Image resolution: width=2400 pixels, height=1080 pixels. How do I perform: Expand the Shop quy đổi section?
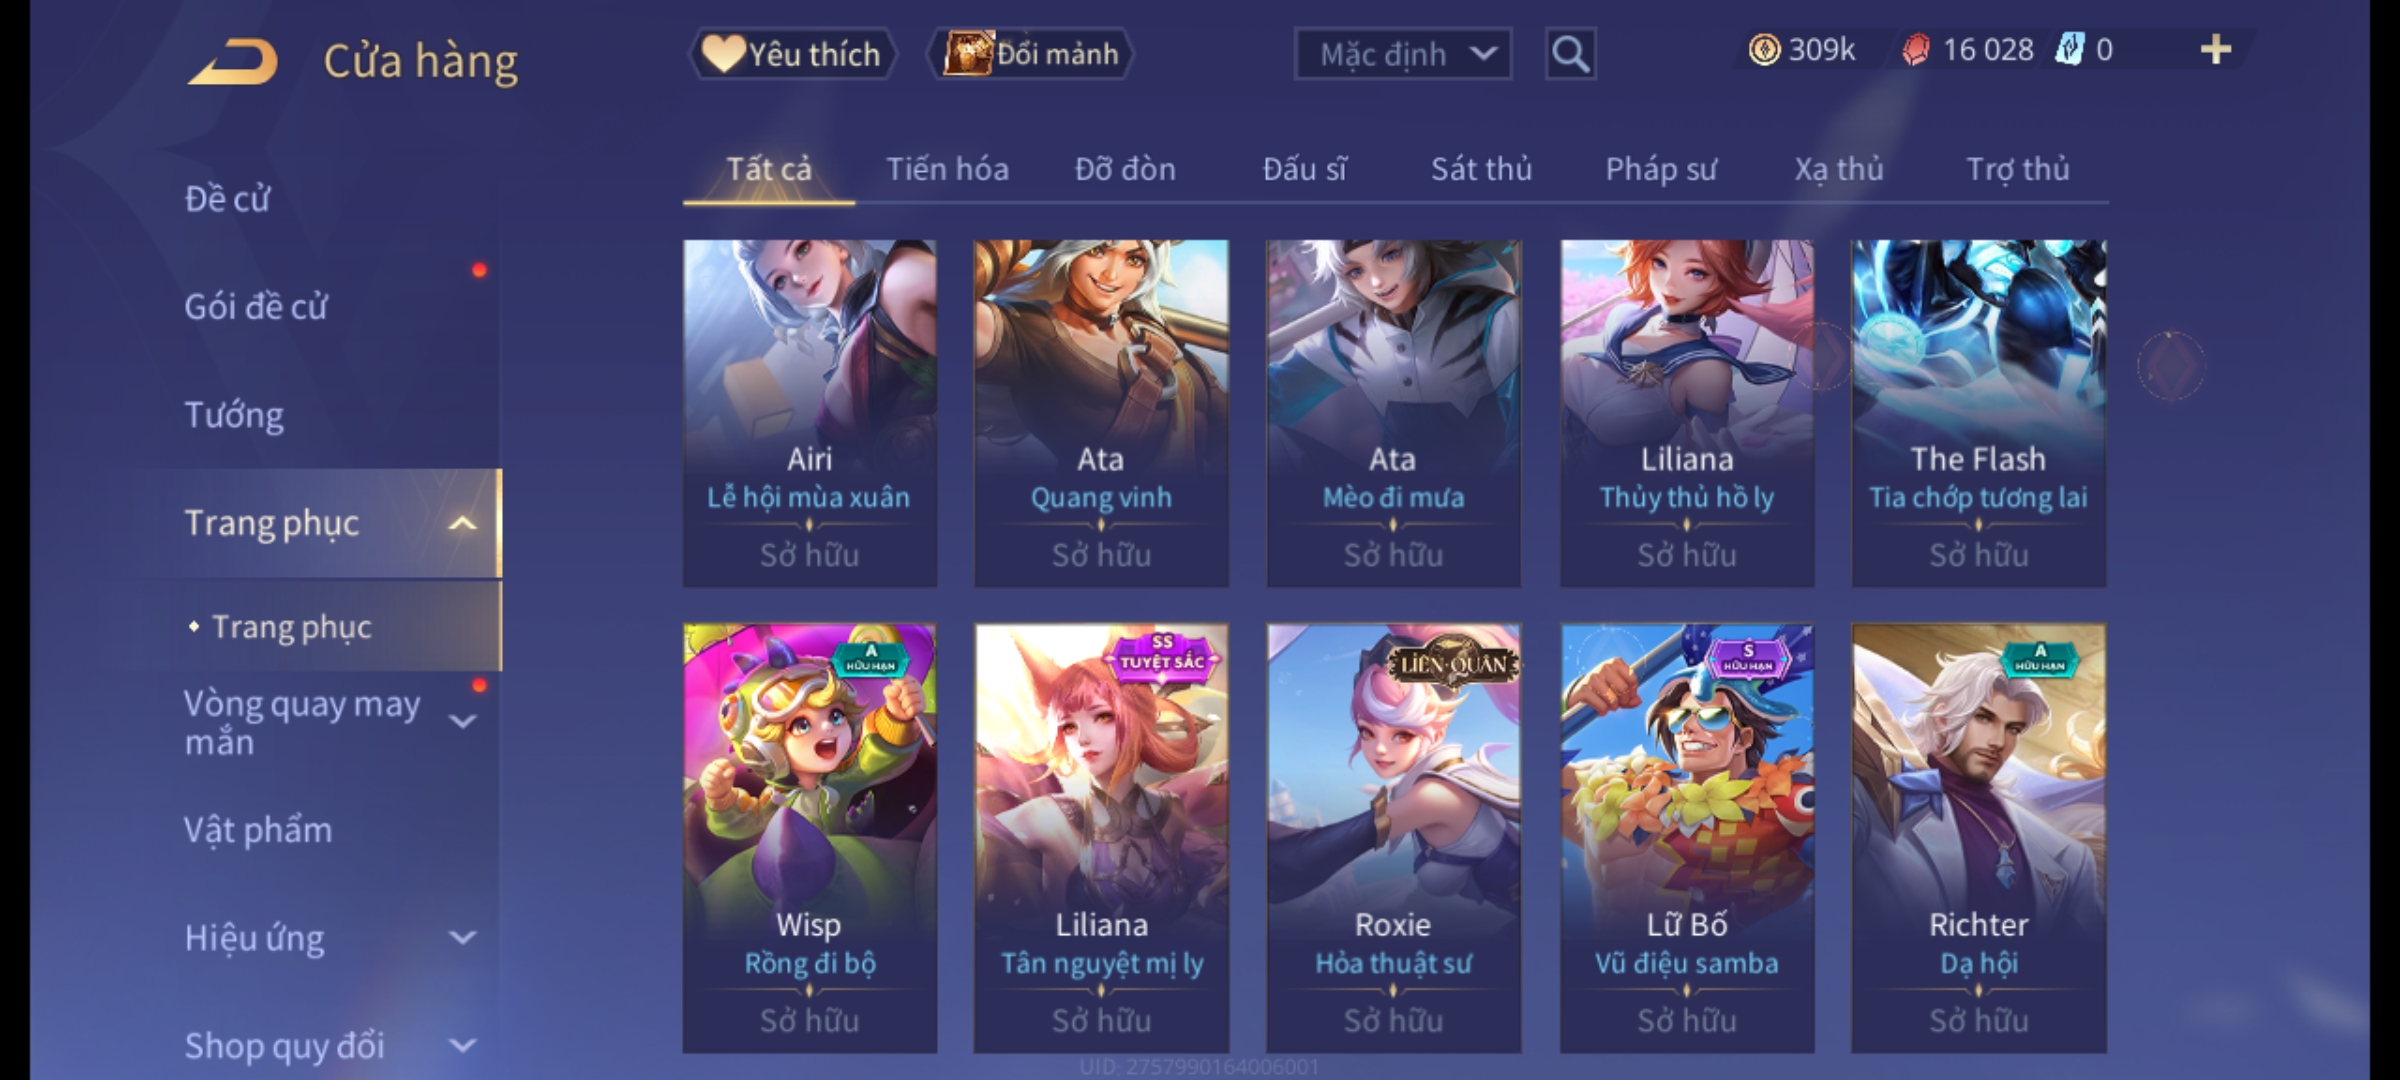pos(462,1045)
